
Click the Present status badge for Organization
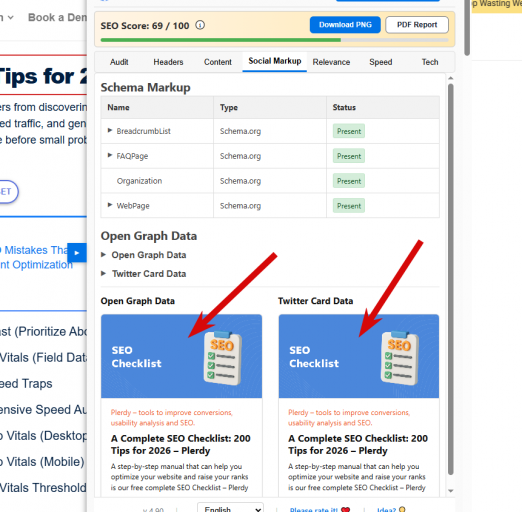pos(349,181)
